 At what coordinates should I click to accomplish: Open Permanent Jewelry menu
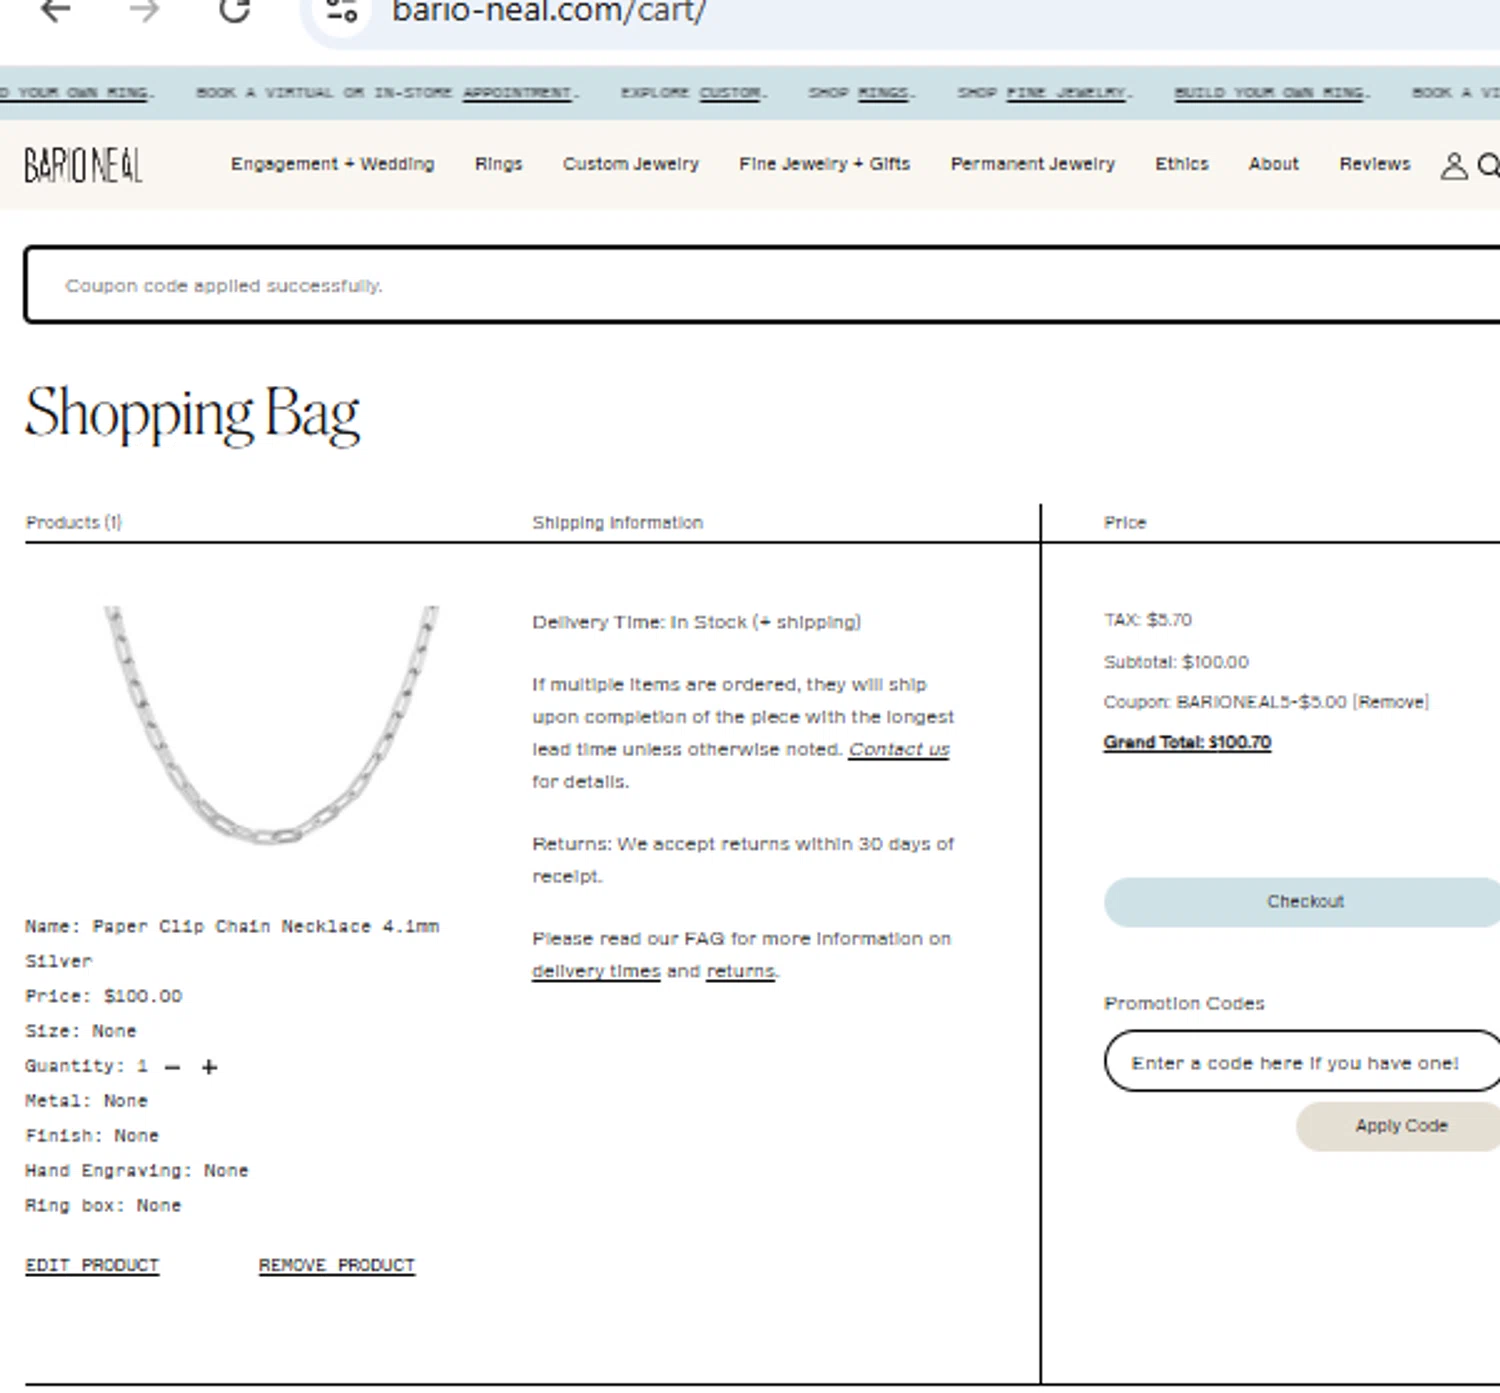click(x=1032, y=164)
